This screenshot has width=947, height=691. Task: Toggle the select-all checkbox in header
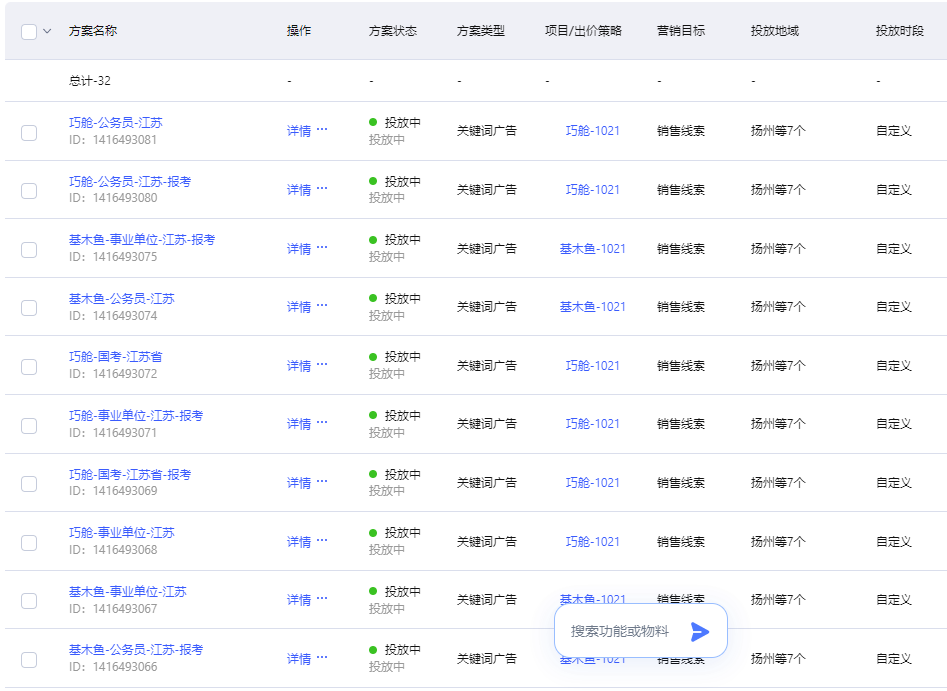29,31
